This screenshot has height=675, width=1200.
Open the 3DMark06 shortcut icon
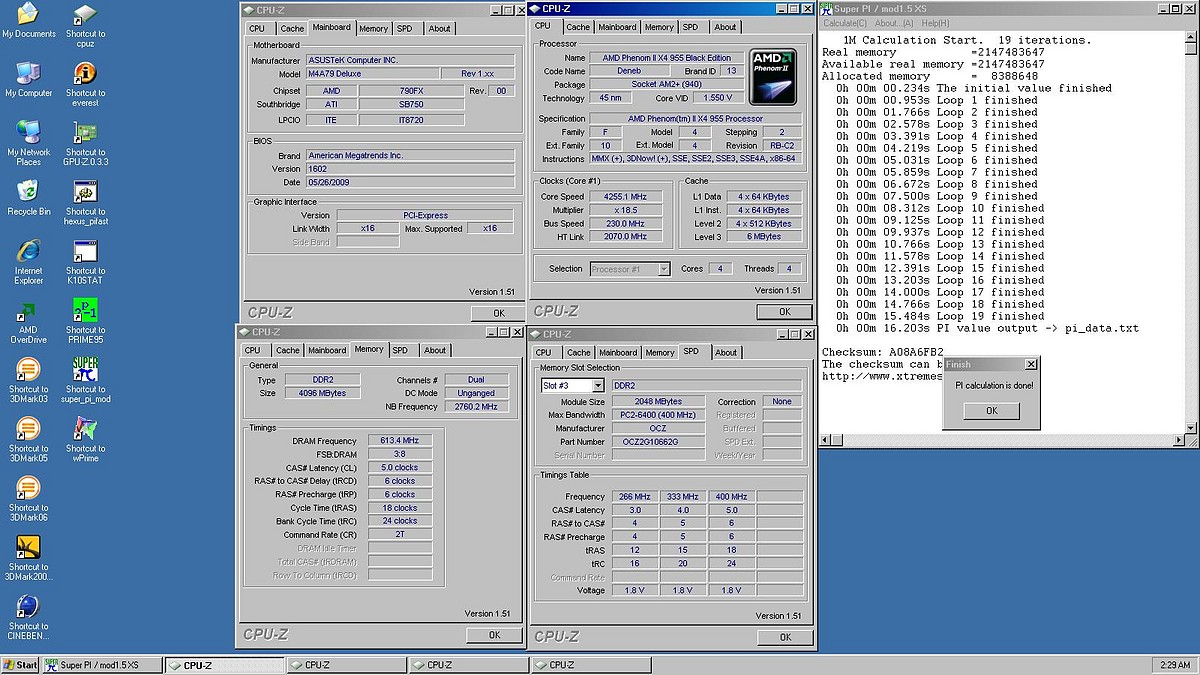point(29,488)
